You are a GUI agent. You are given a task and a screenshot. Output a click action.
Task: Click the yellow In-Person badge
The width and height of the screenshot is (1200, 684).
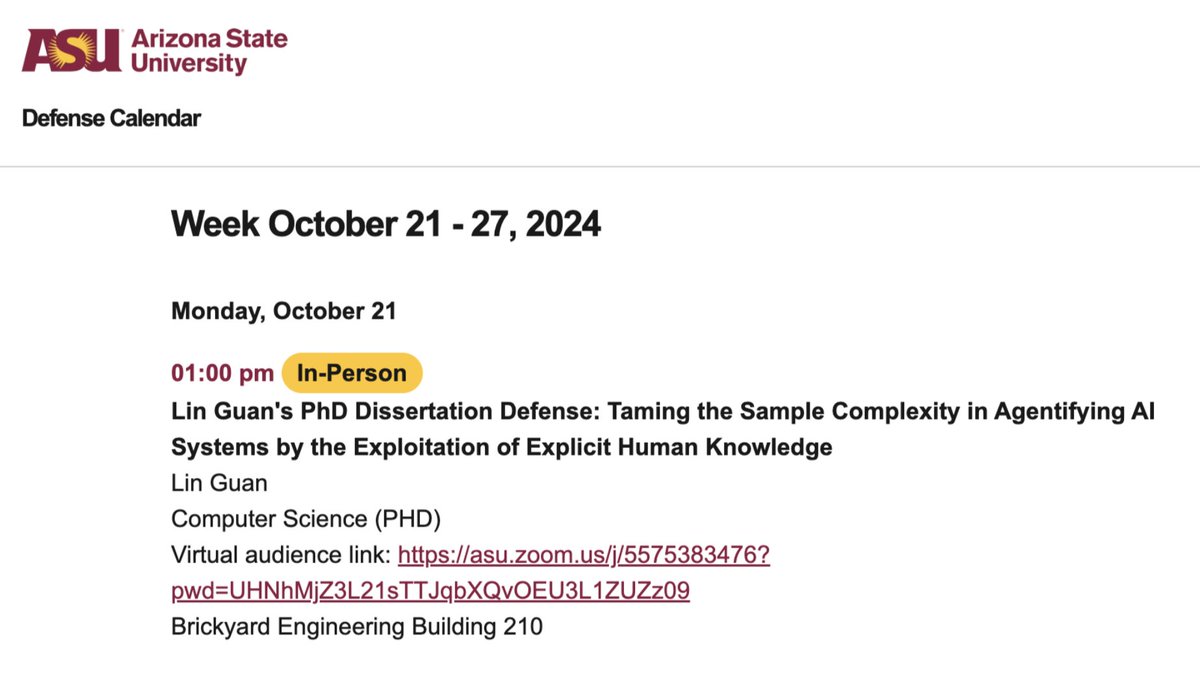(x=352, y=373)
